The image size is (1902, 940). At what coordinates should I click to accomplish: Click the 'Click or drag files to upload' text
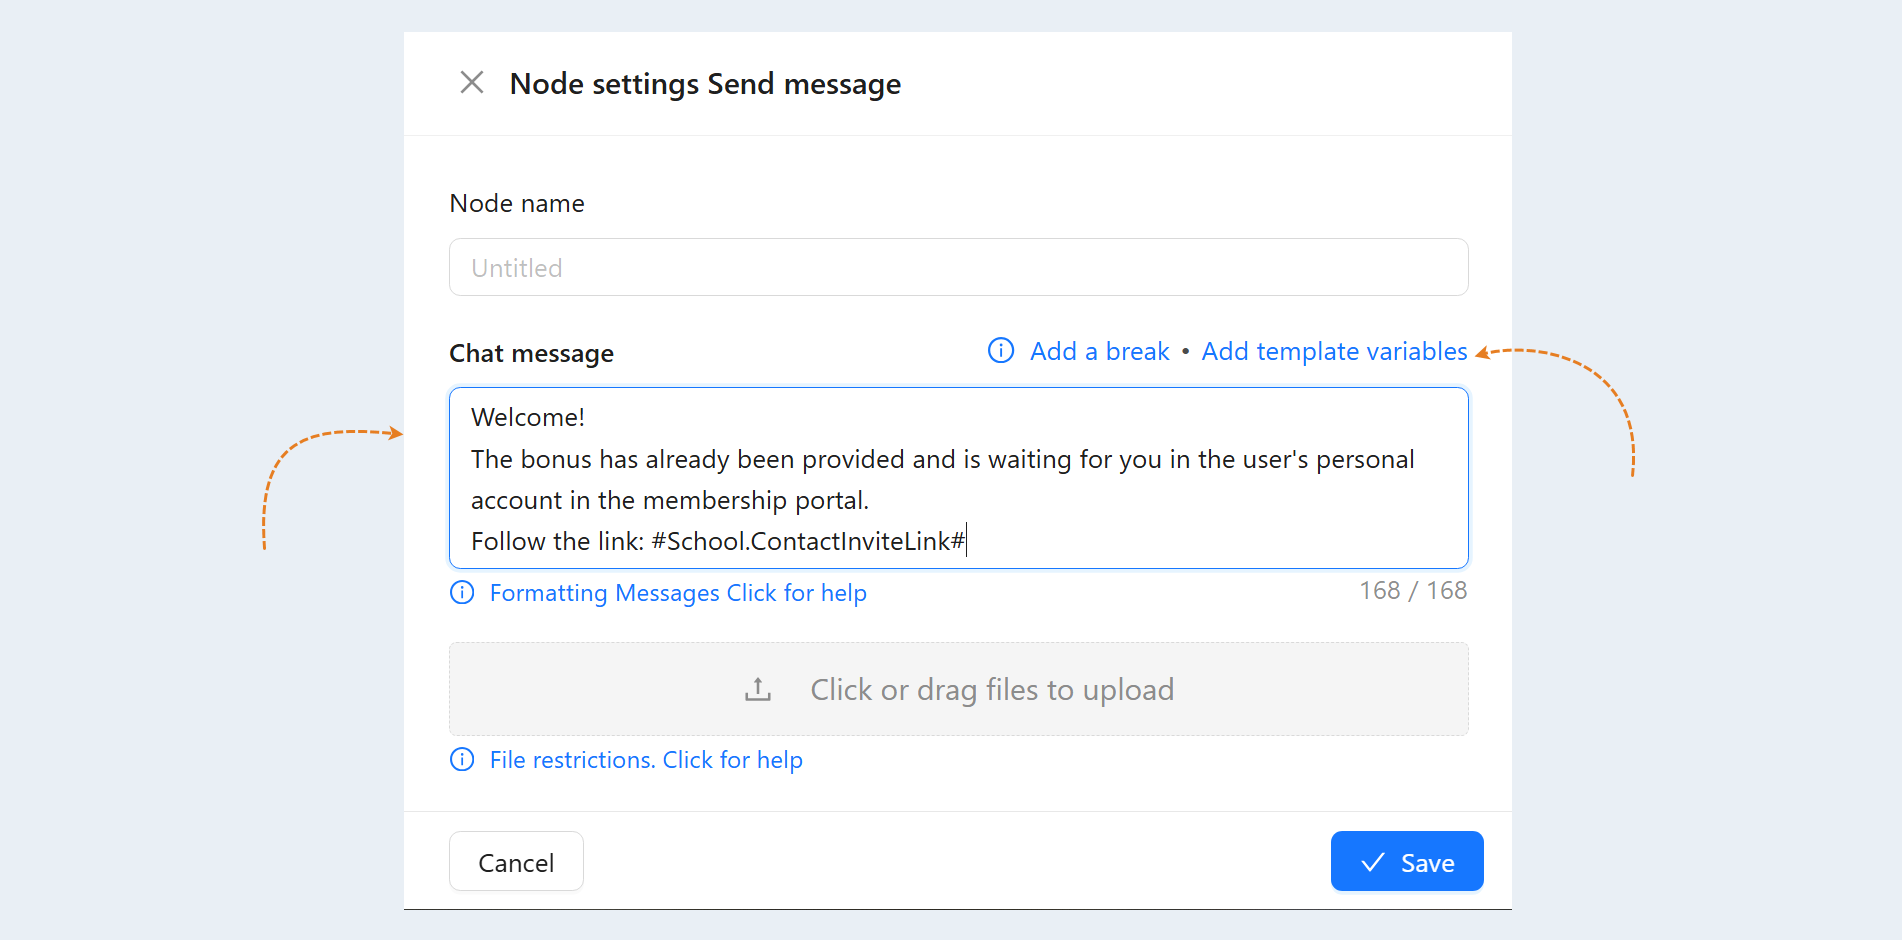(992, 689)
